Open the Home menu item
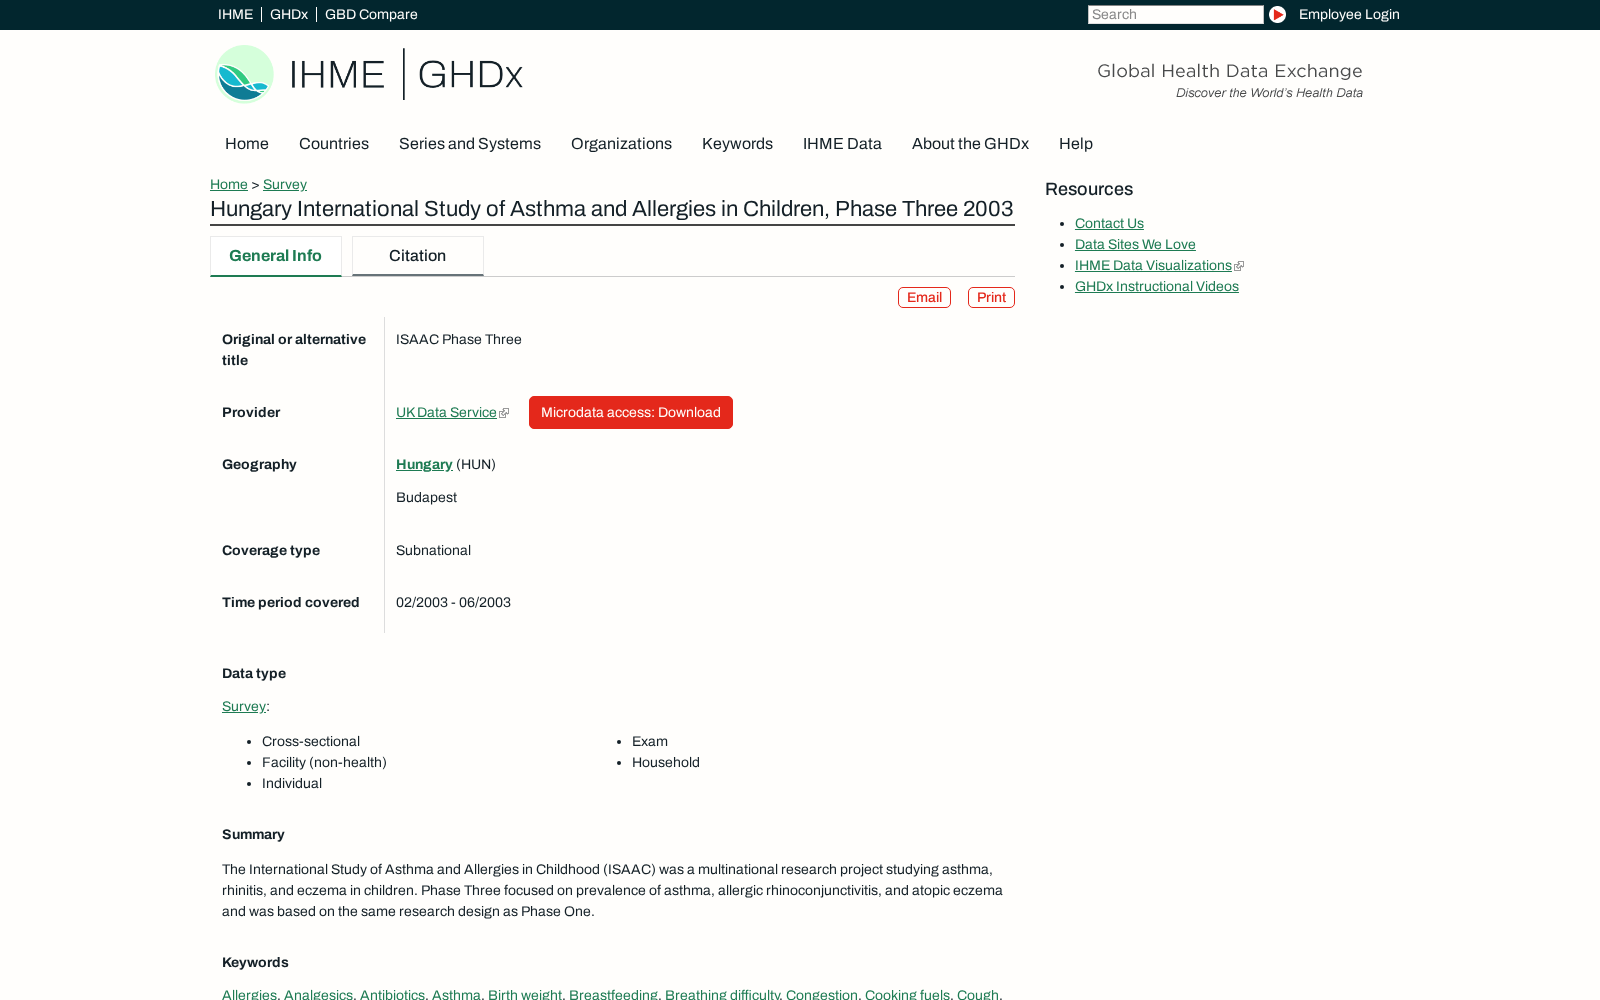1600x1000 pixels. pos(247,144)
